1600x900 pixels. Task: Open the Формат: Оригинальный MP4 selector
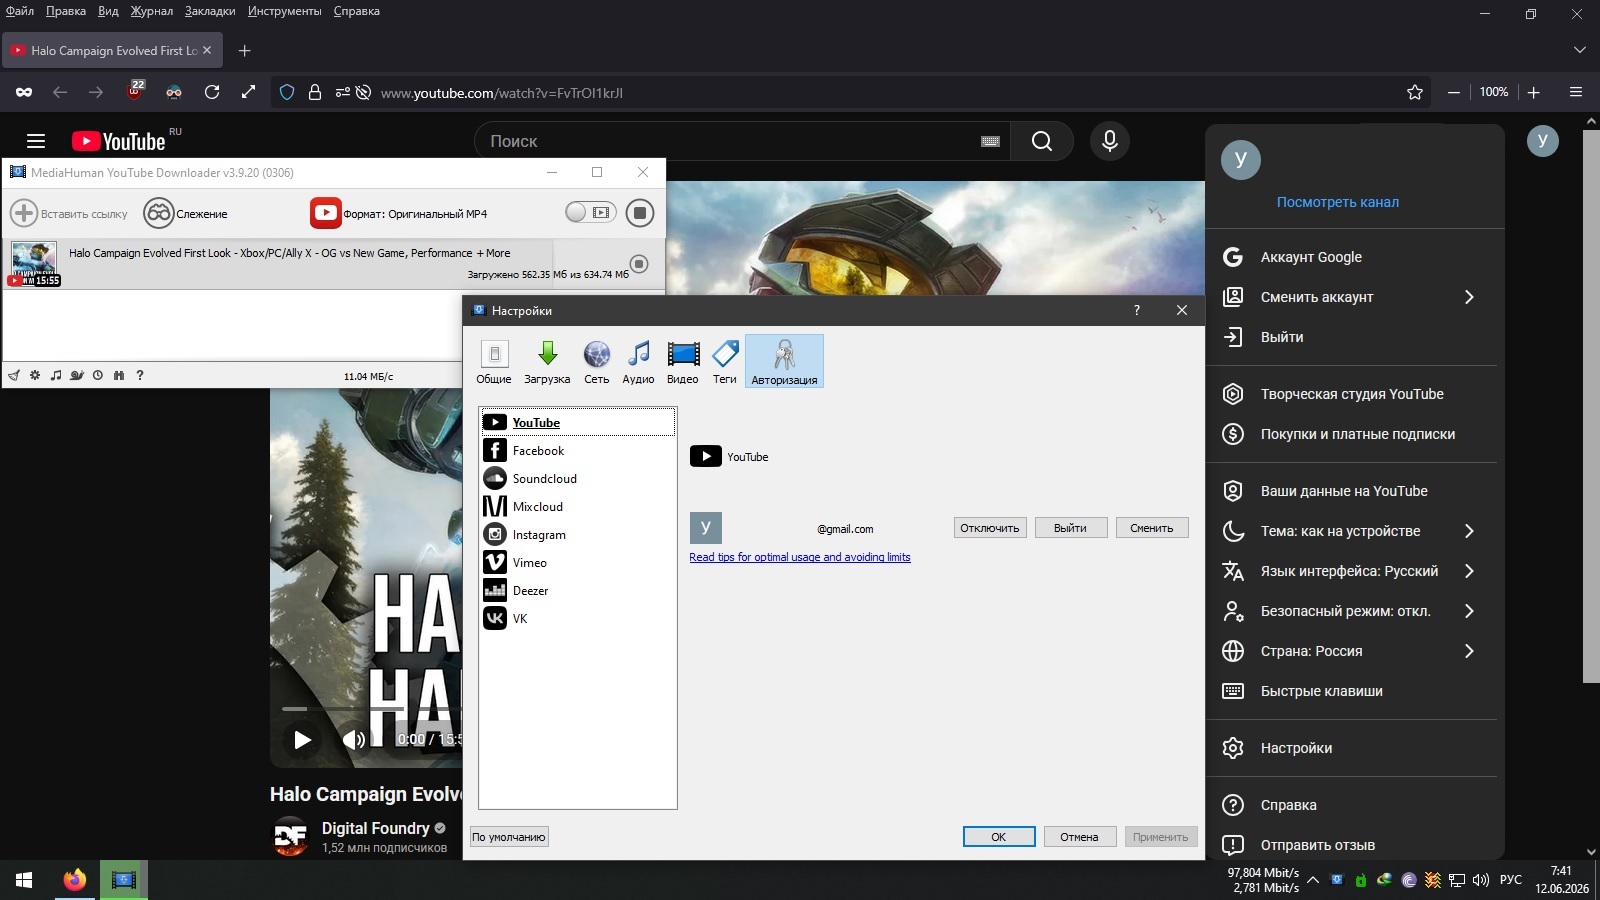tap(399, 213)
